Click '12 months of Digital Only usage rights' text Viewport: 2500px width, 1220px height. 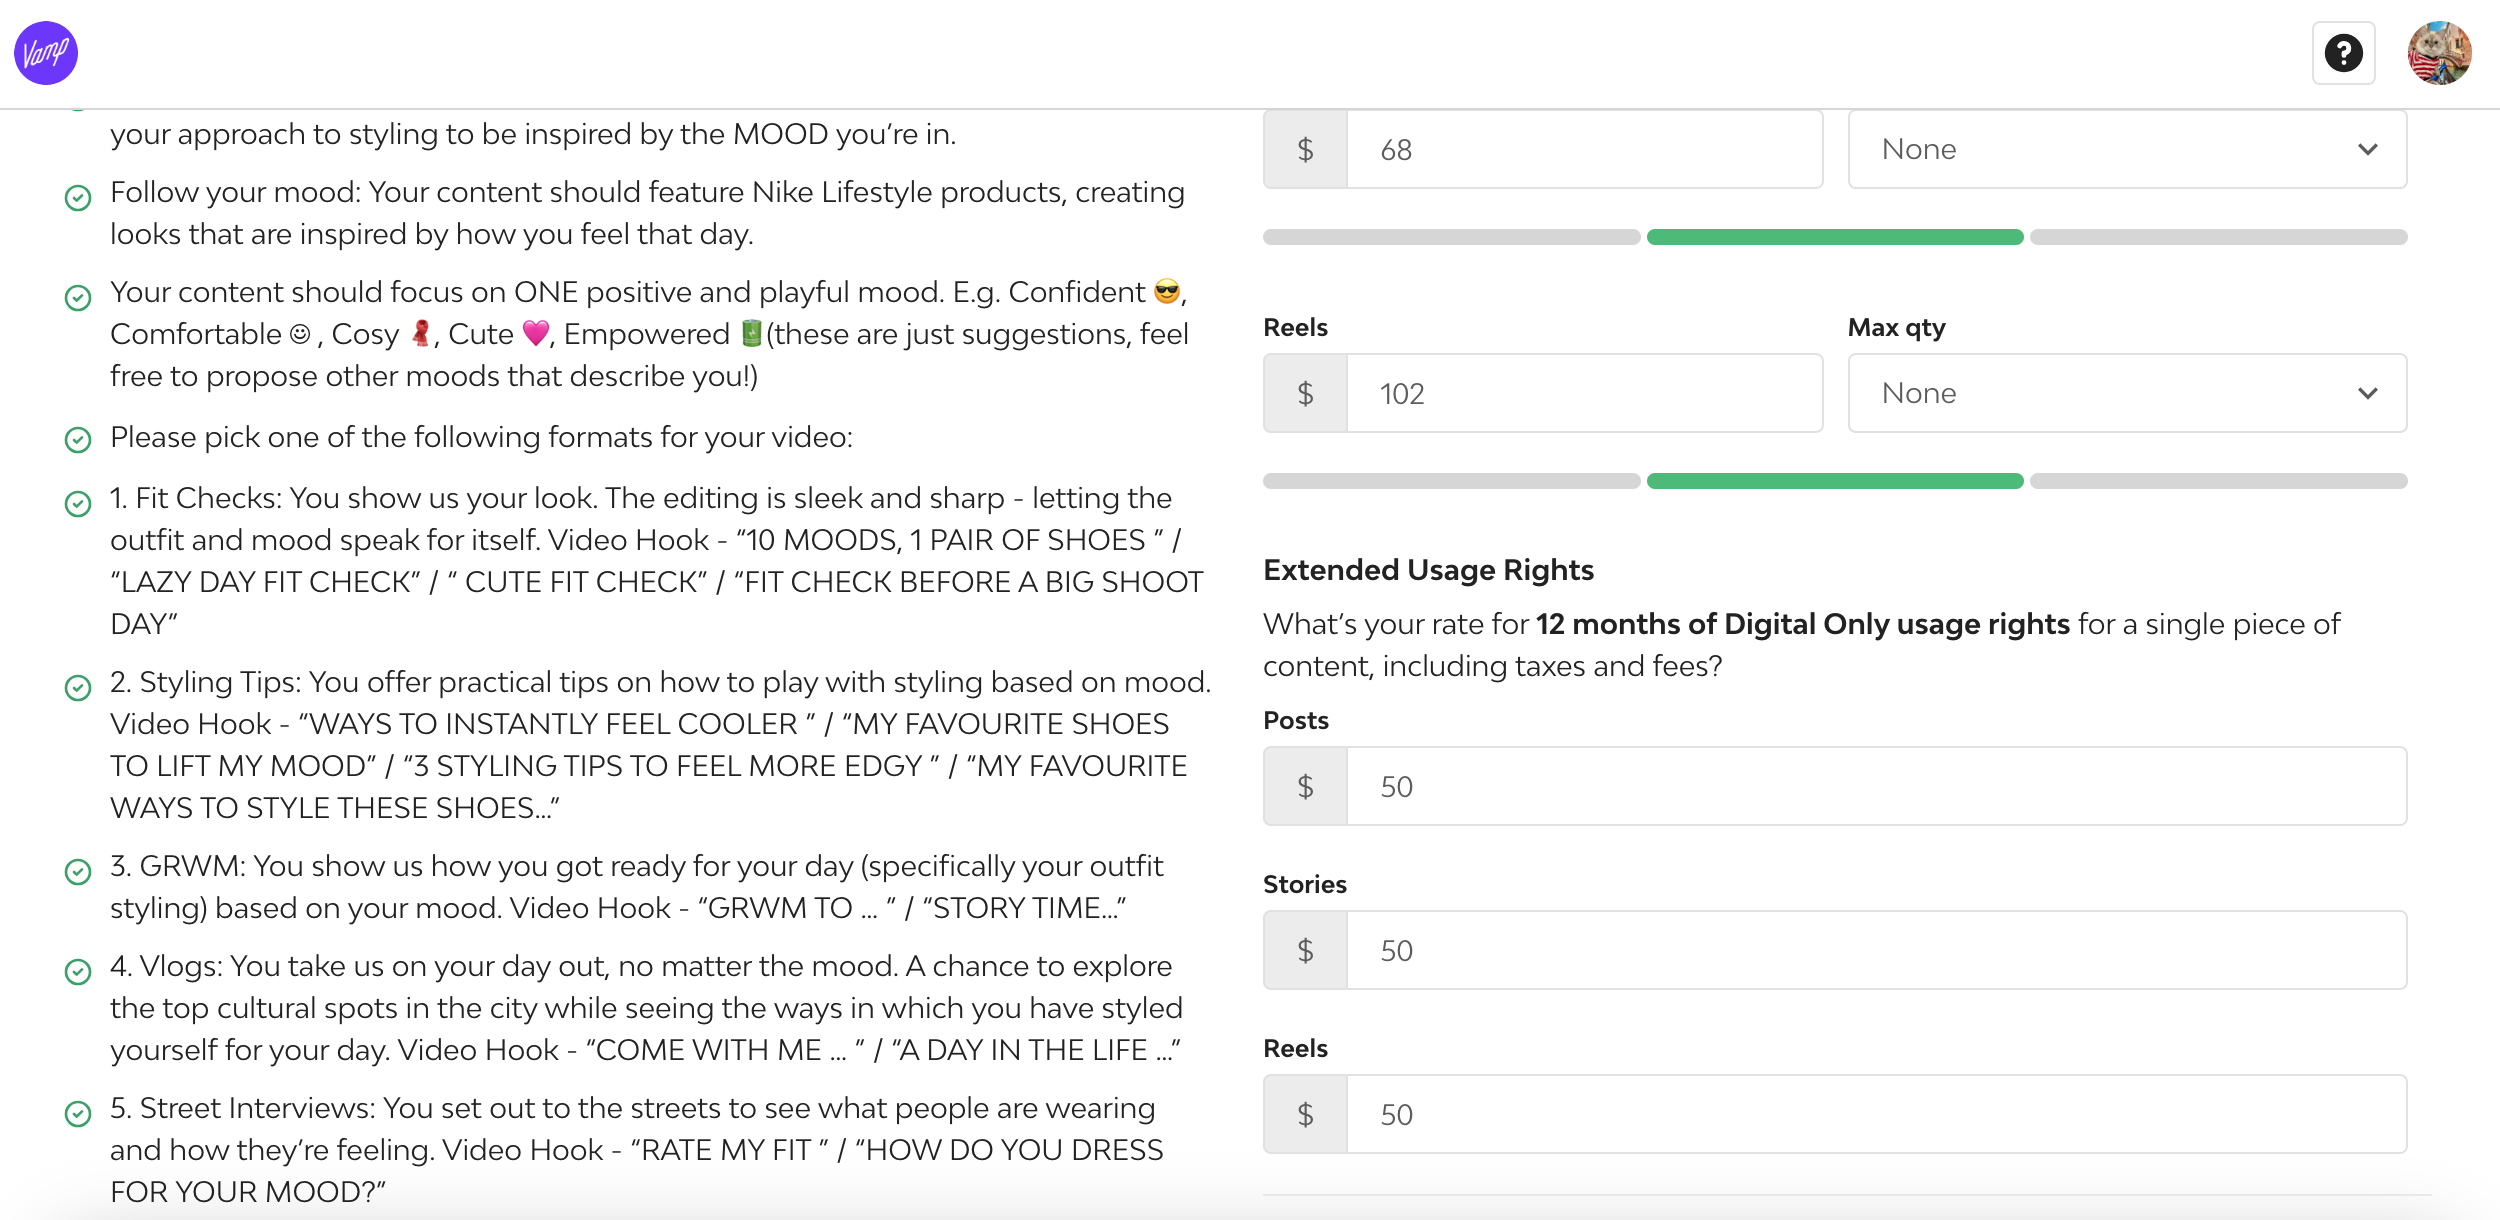click(x=1802, y=624)
